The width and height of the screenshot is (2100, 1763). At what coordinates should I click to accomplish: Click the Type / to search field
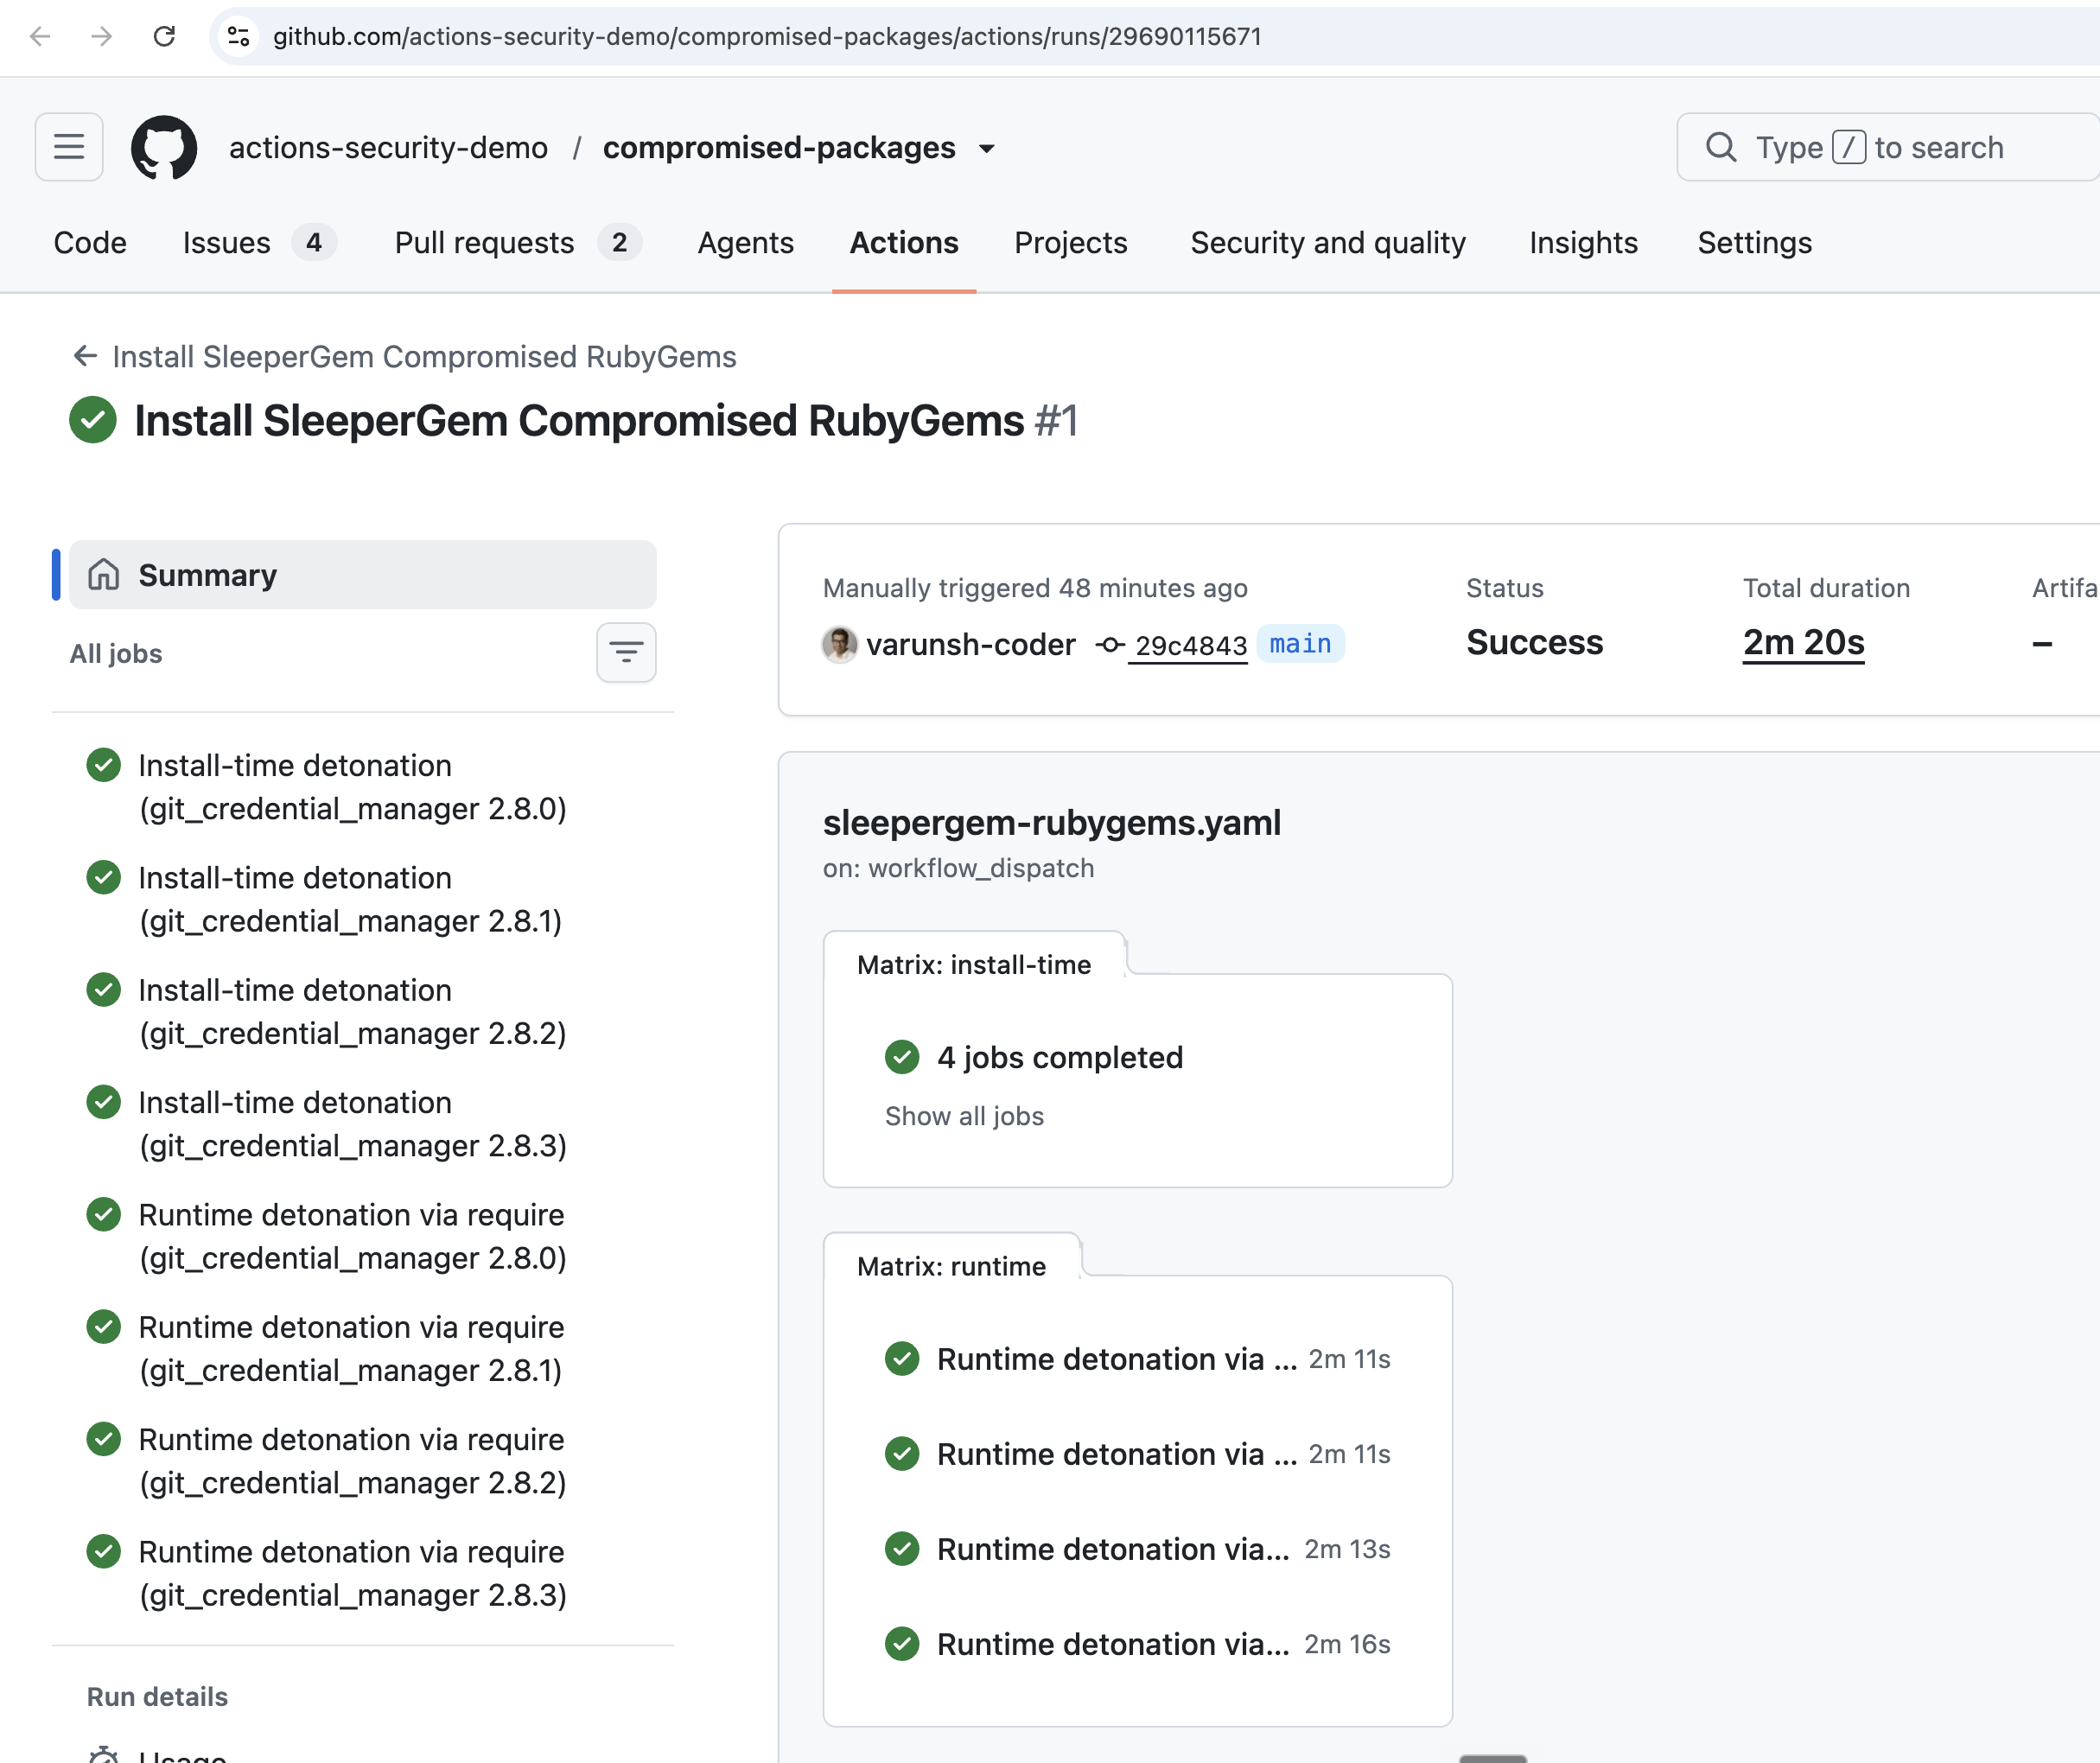[x=1888, y=147]
